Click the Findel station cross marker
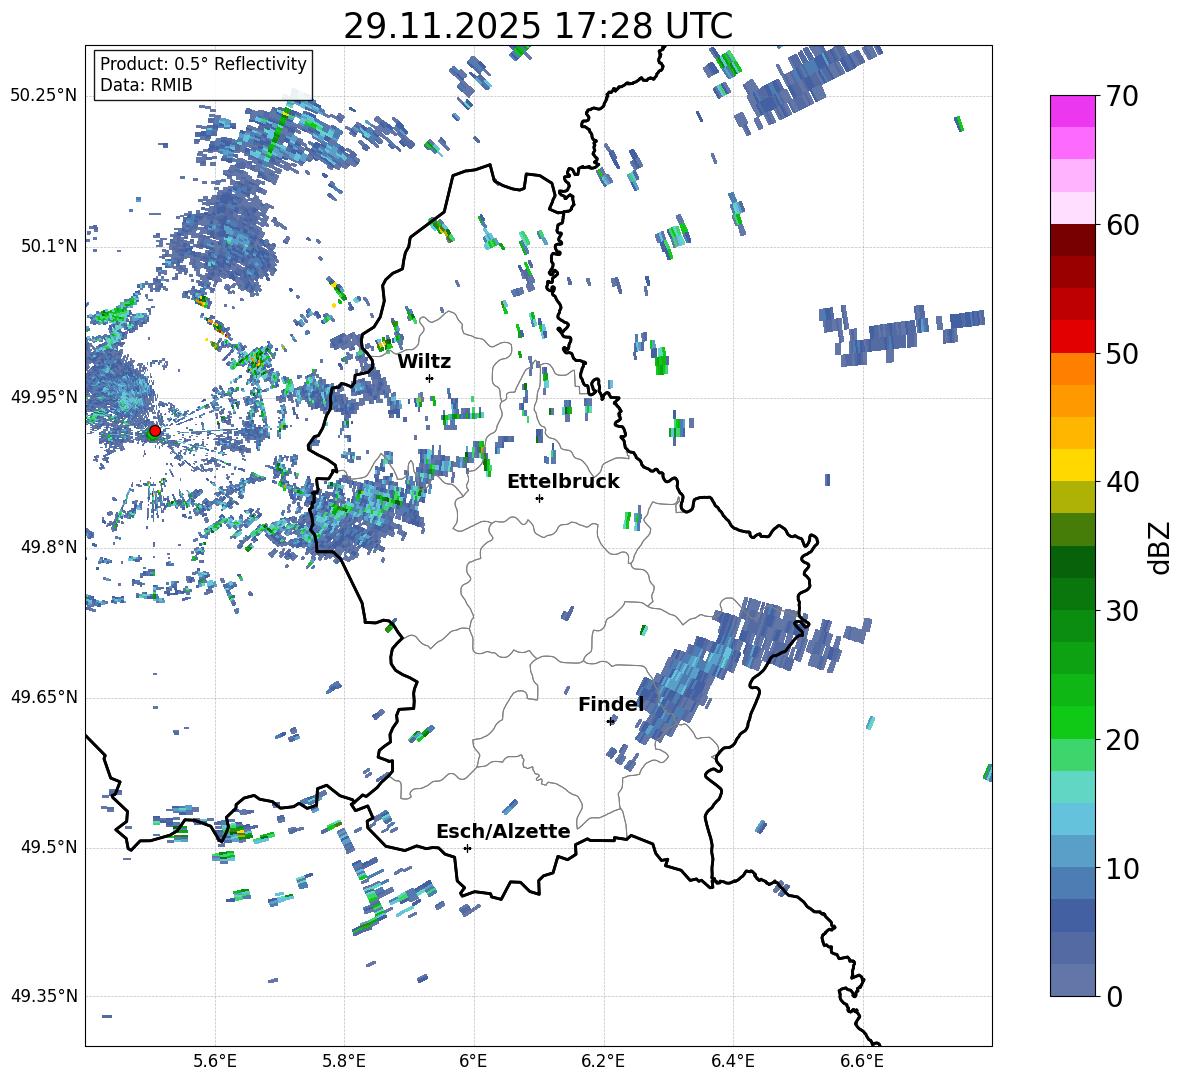Viewport: 1184px width, 1081px height. click(611, 721)
